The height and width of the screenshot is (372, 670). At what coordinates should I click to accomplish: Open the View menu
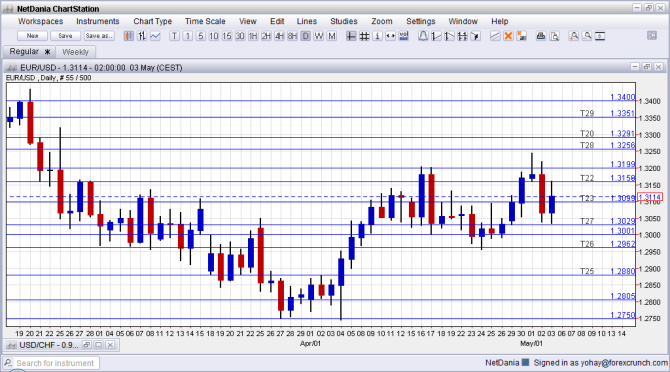tap(248, 21)
